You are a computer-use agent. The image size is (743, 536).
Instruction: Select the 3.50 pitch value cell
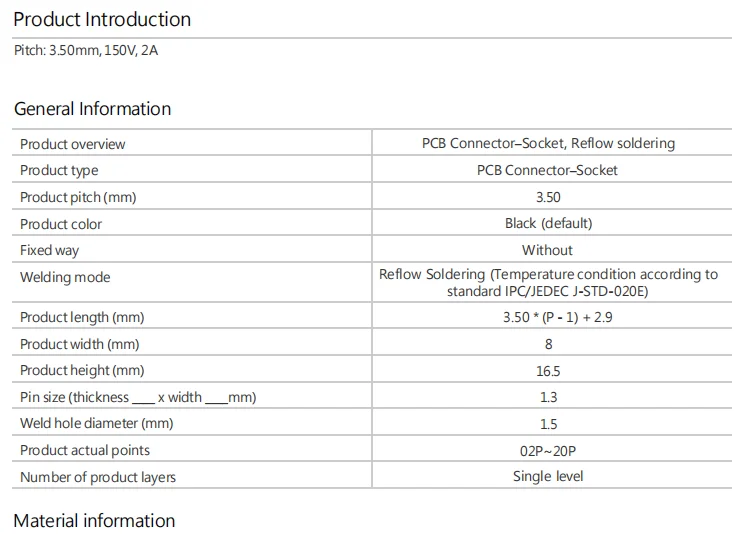pyautogui.click(x=547, y=197)
